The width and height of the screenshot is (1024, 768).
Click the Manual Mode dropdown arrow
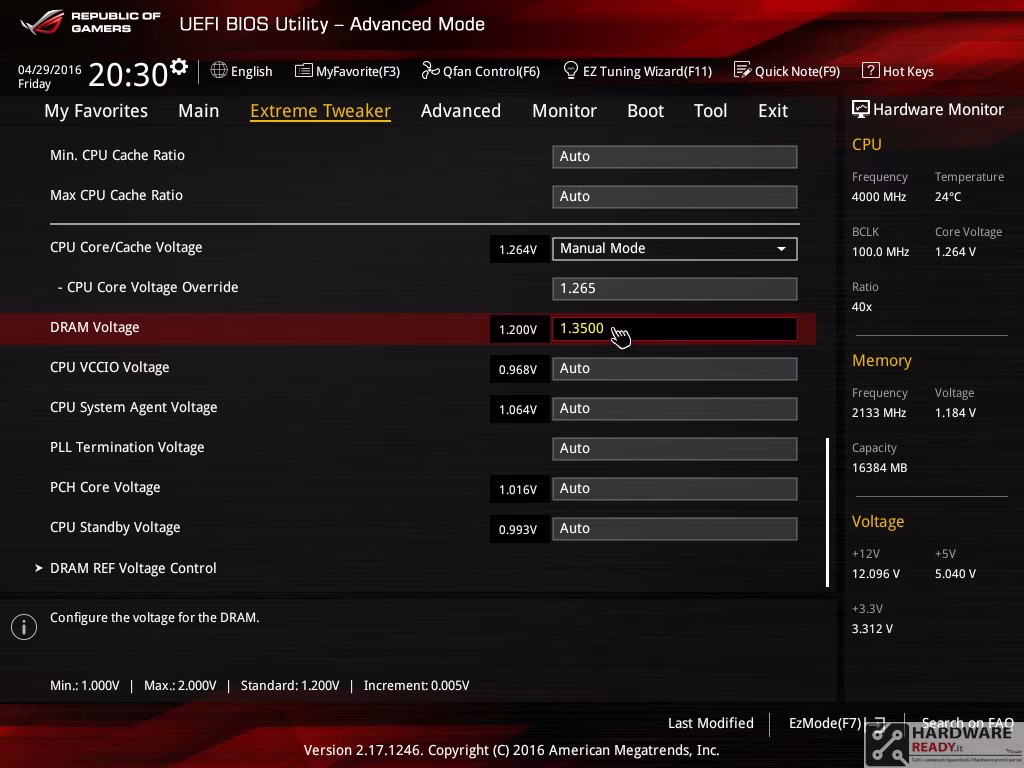click(x=781, y=249)
